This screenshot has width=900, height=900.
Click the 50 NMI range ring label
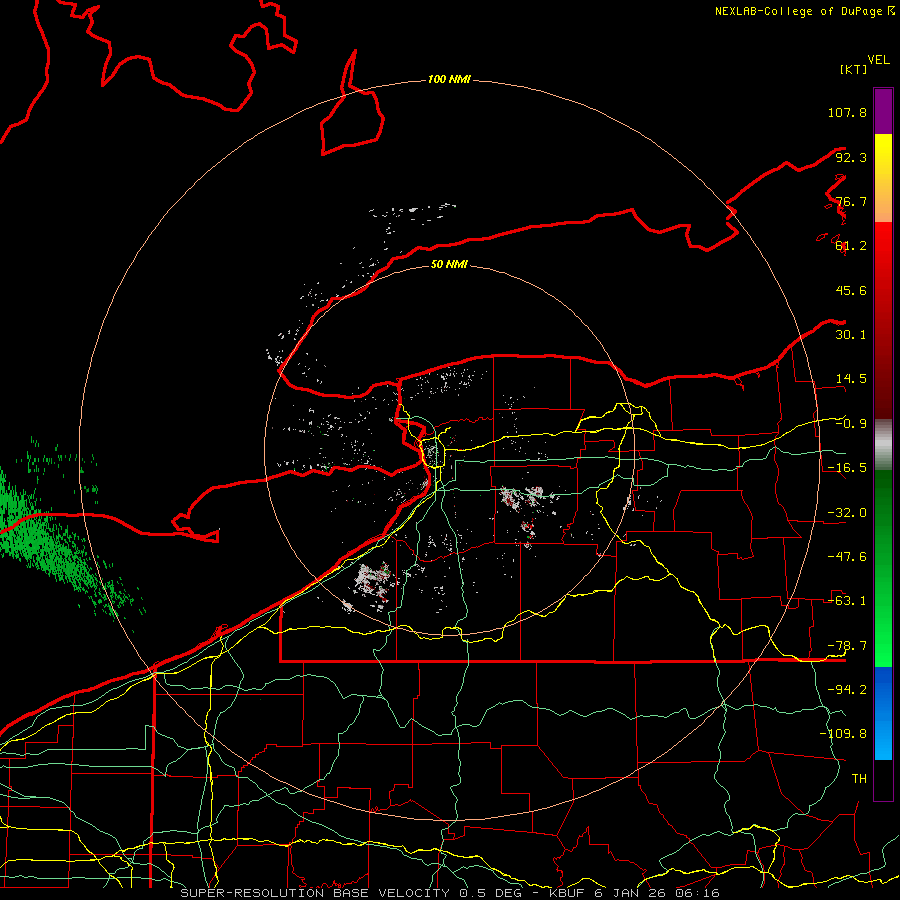(x=449, y=264)
